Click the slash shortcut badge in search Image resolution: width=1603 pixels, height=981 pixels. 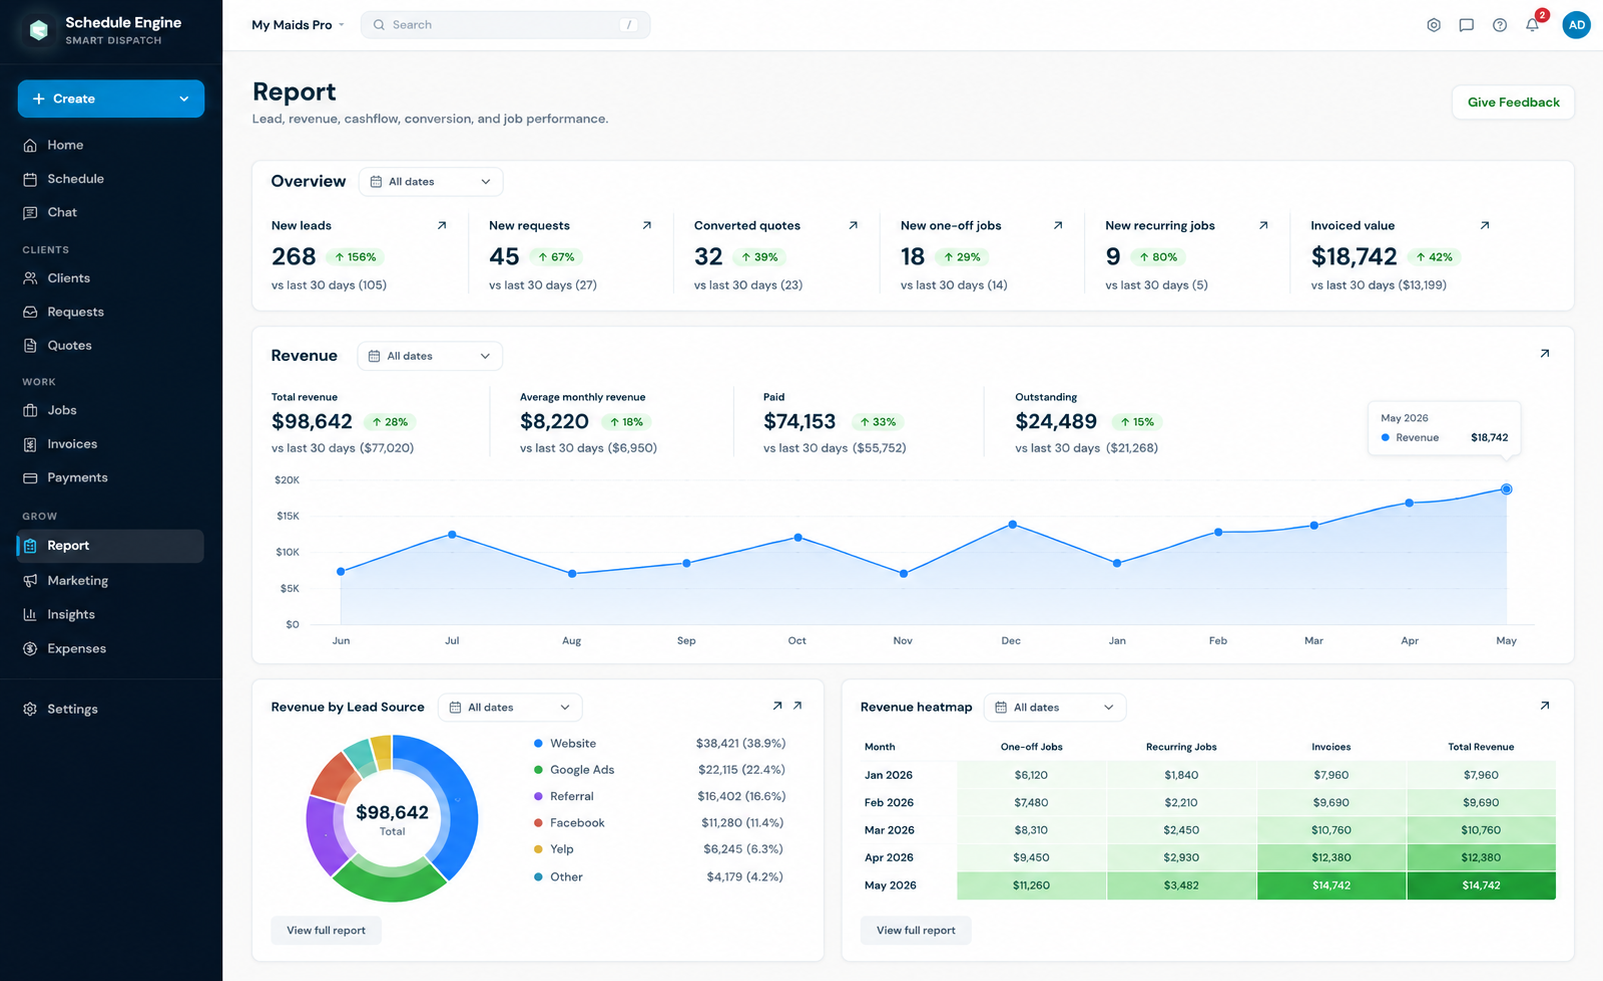(x=628, y=25)
